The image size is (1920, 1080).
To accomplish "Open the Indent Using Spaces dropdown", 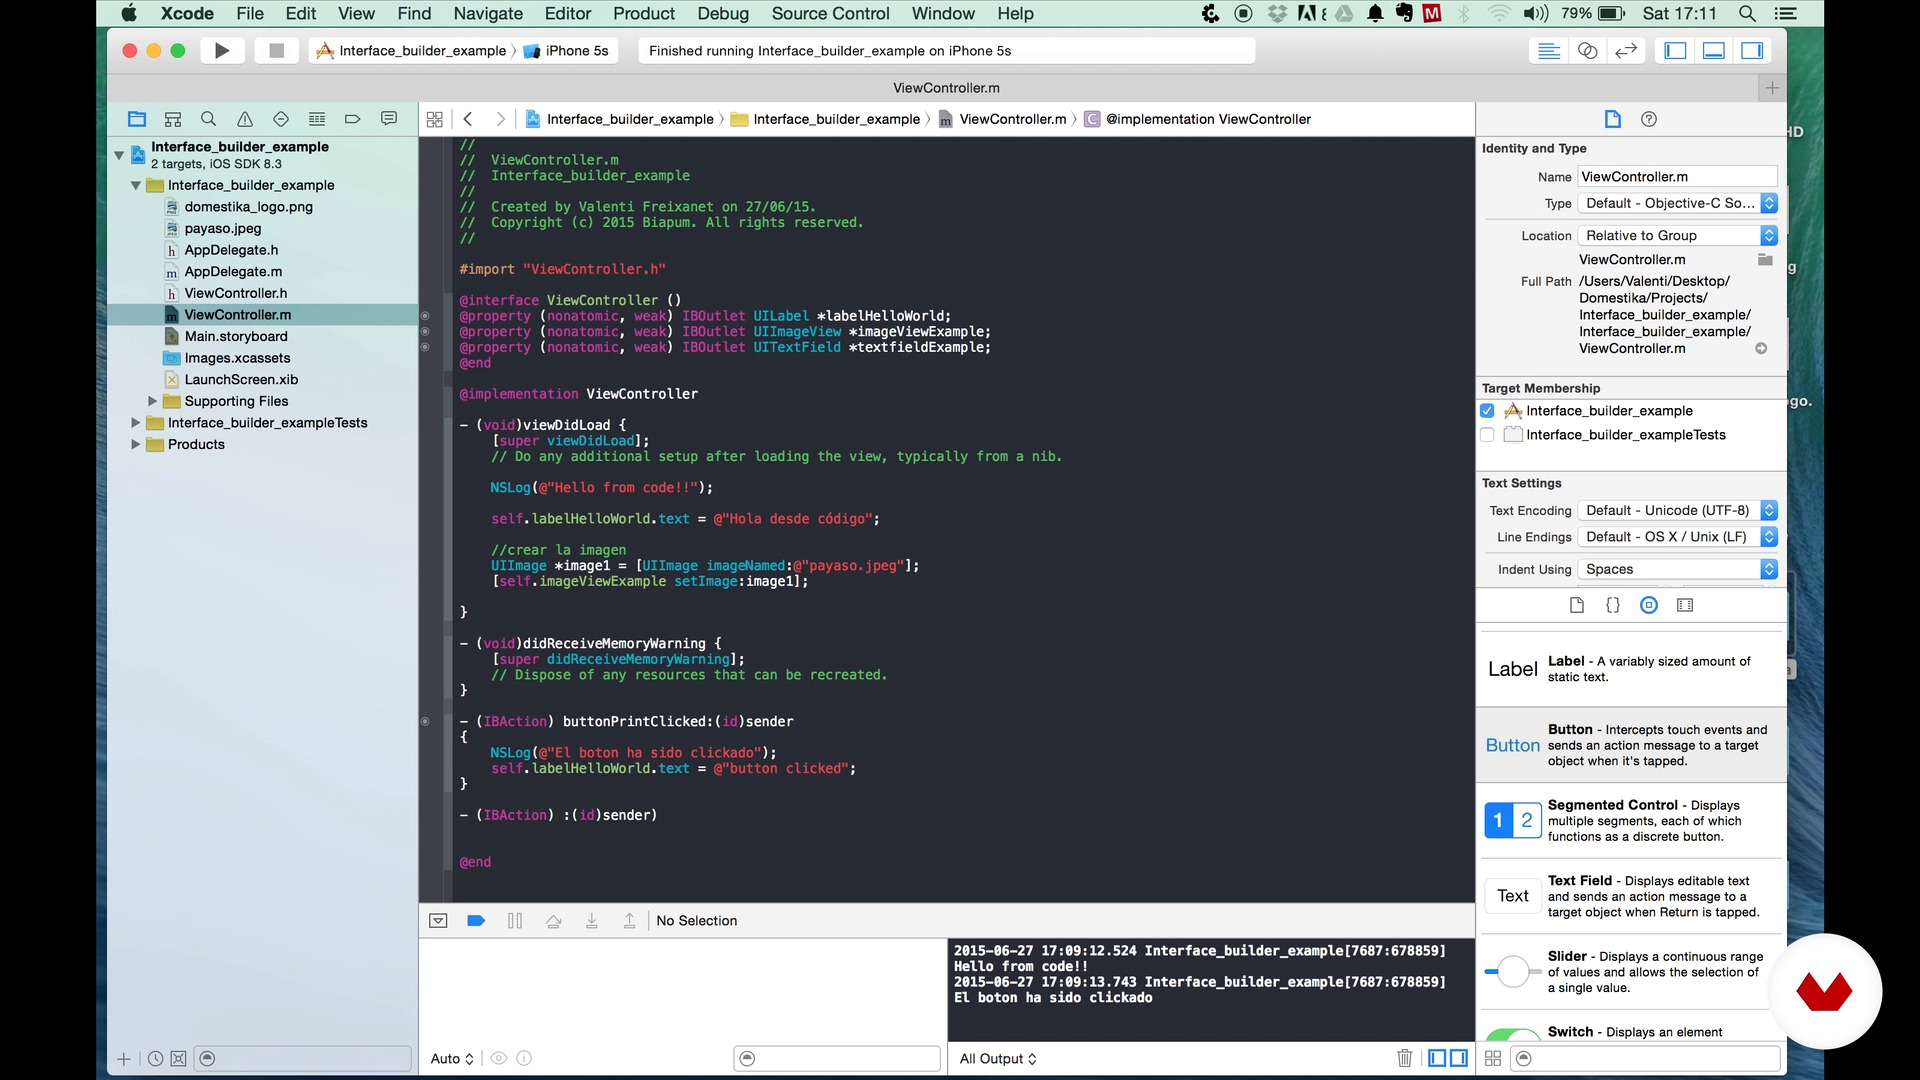I will tap(1678, 569).
